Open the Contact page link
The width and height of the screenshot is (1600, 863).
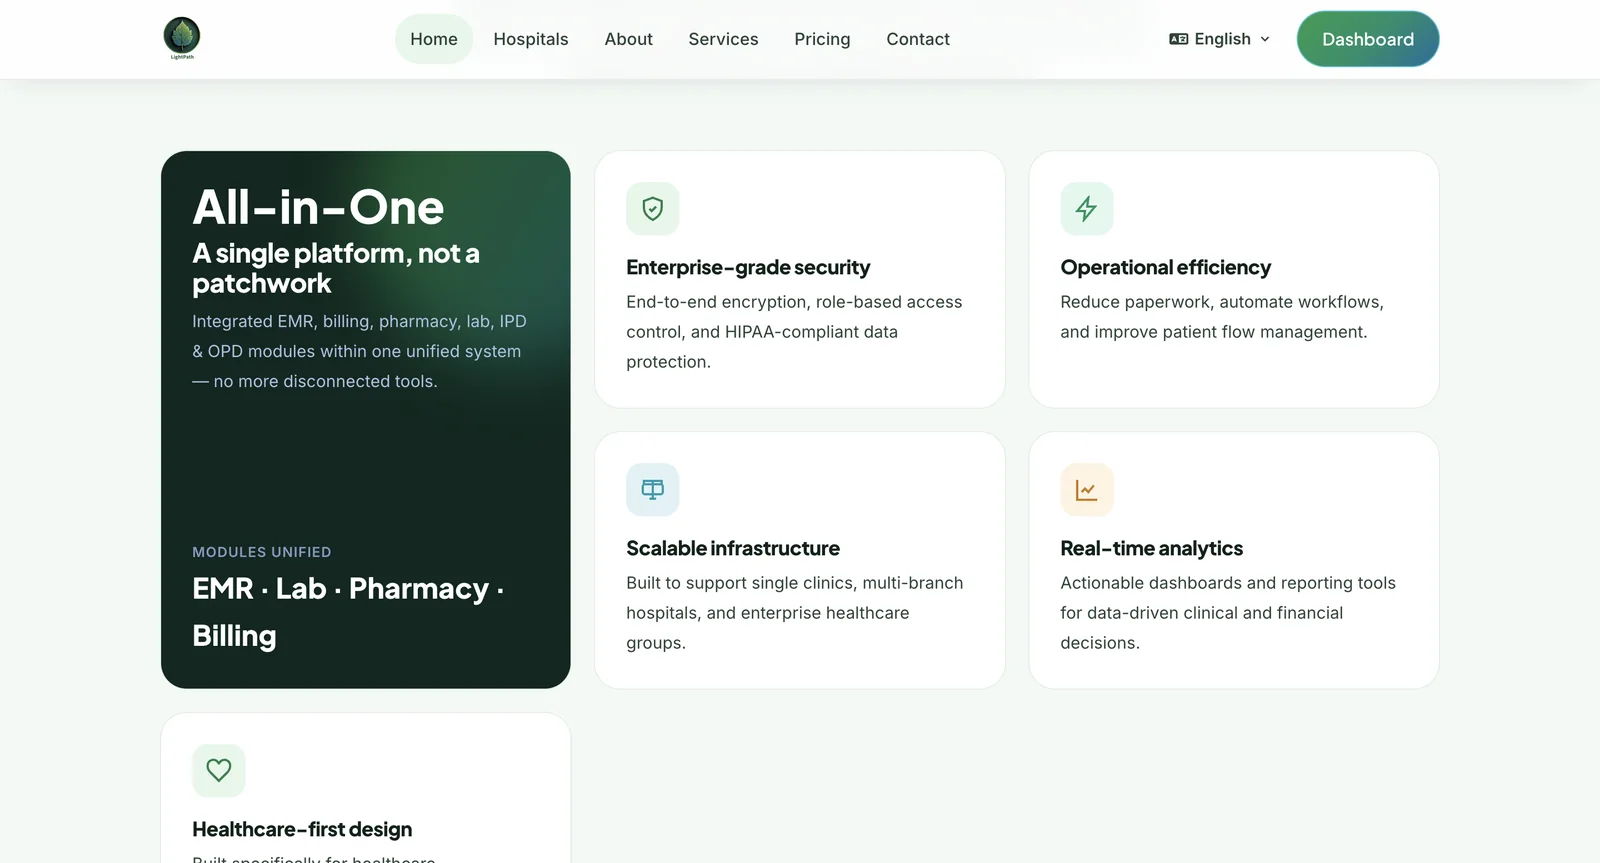coord(918,39)
